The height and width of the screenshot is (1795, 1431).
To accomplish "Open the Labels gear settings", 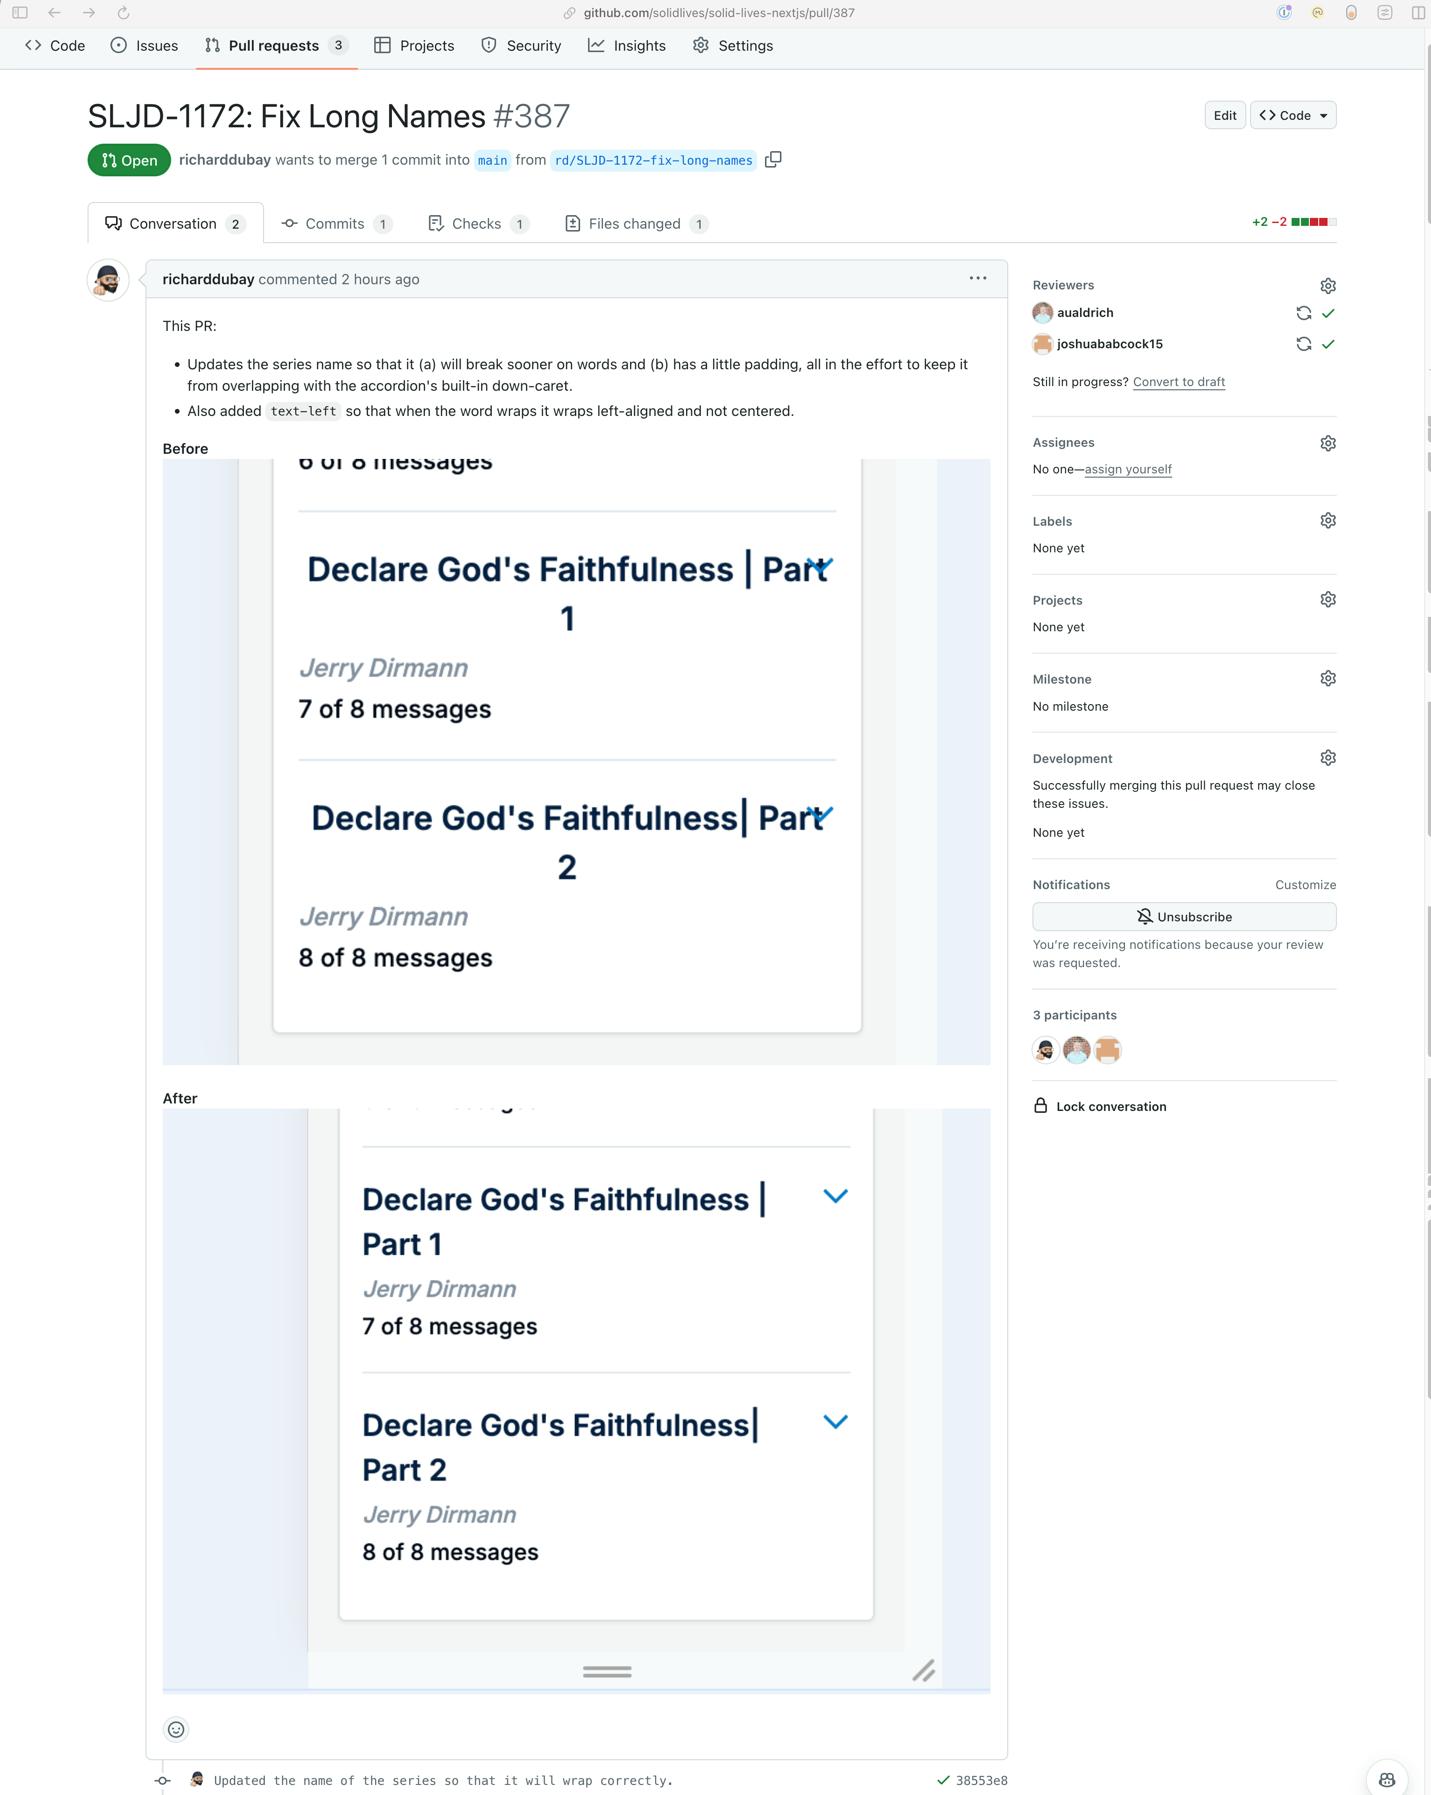I will click(1327, 521).
